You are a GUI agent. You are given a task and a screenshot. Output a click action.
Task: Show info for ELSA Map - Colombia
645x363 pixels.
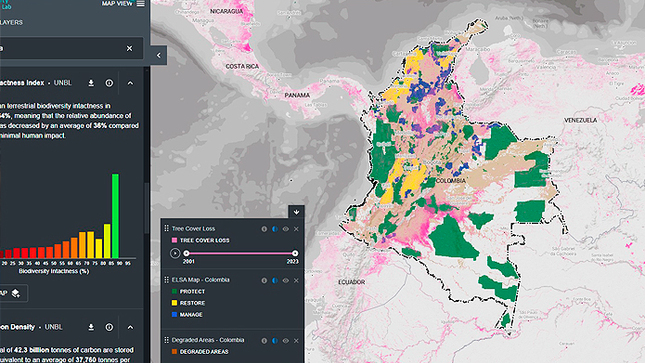264,280
